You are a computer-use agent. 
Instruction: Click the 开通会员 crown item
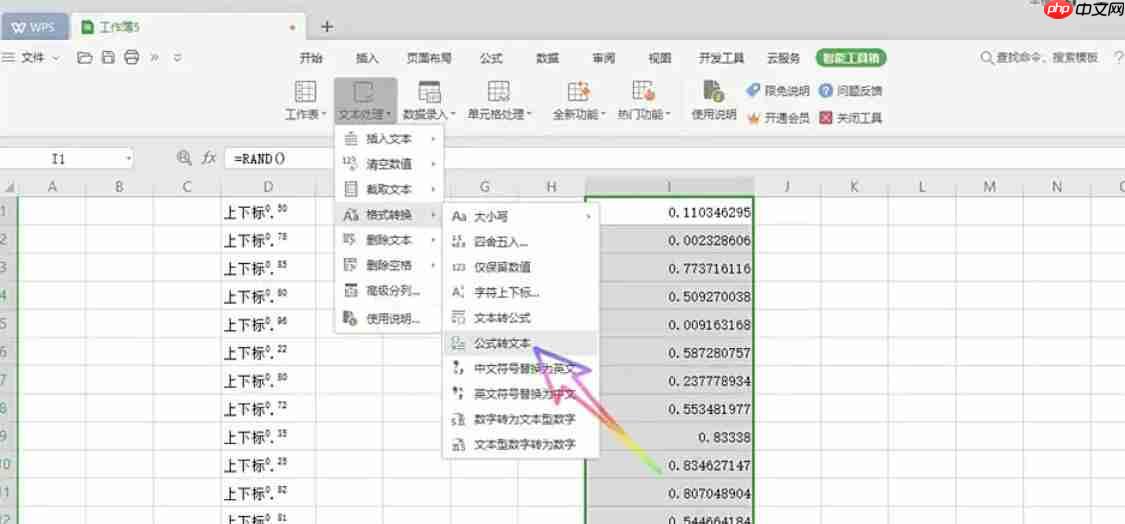pos(778,118)
